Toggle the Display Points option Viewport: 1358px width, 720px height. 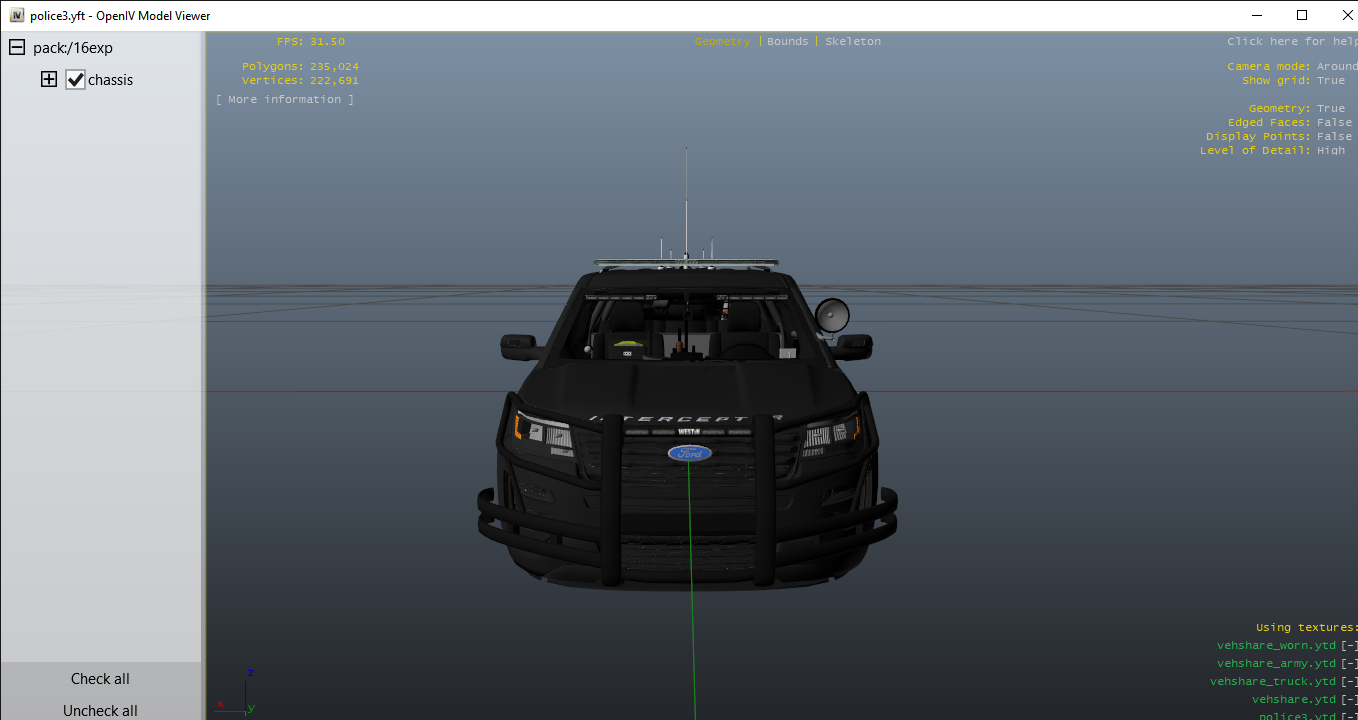point(1333,137)
